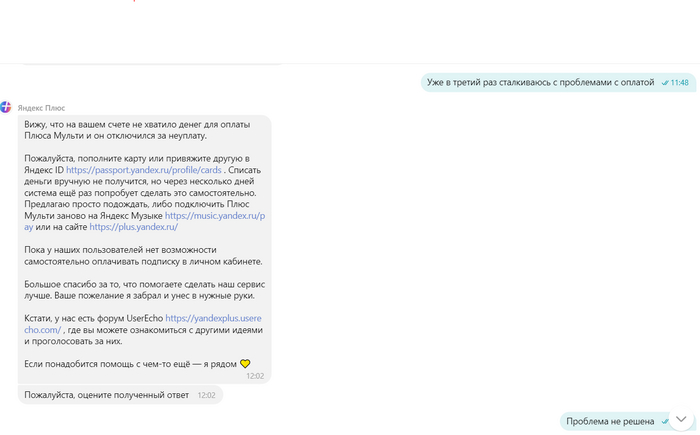The height and width of the screenshot is (435, 700).
Task: Click the yellow heart emoji in the reply
Action: click(x=245, y=364)
